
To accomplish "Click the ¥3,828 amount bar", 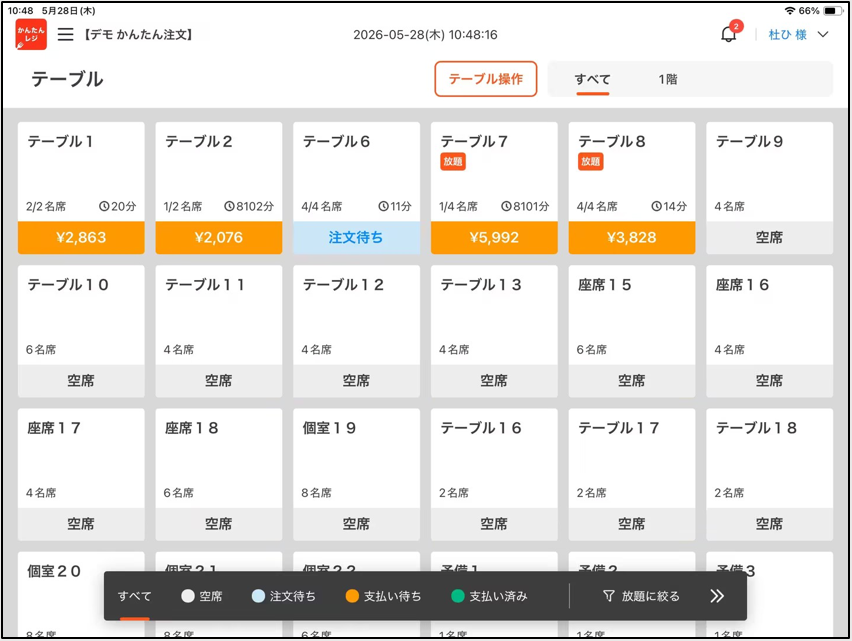I will [x=632, y=237].
